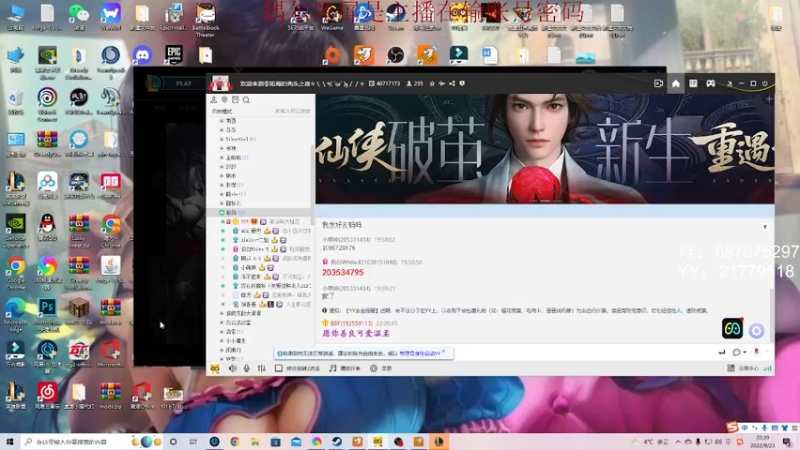Open the LeiShen banner advertisement
The width and height of the screenshot is (800, 450).
545,148
